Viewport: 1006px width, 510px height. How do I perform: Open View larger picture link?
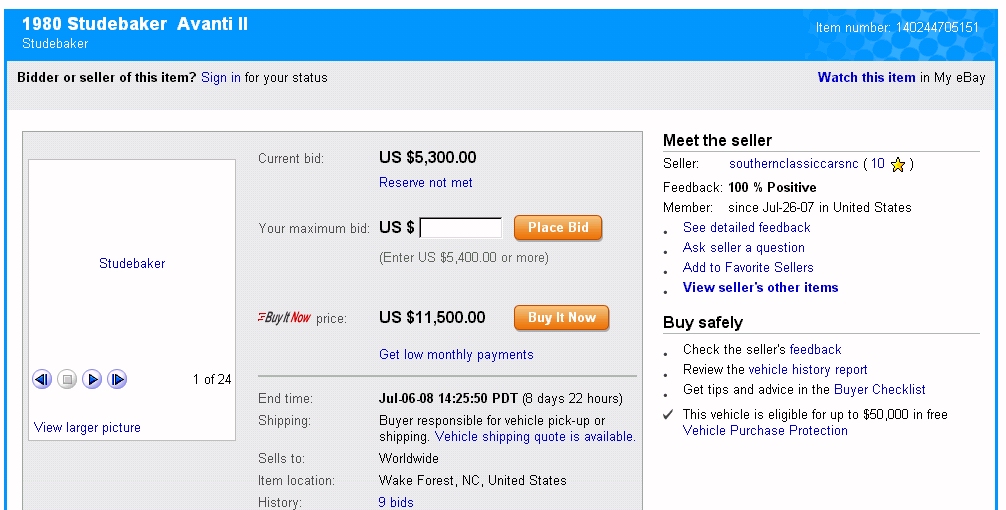(x=87, y=428)
